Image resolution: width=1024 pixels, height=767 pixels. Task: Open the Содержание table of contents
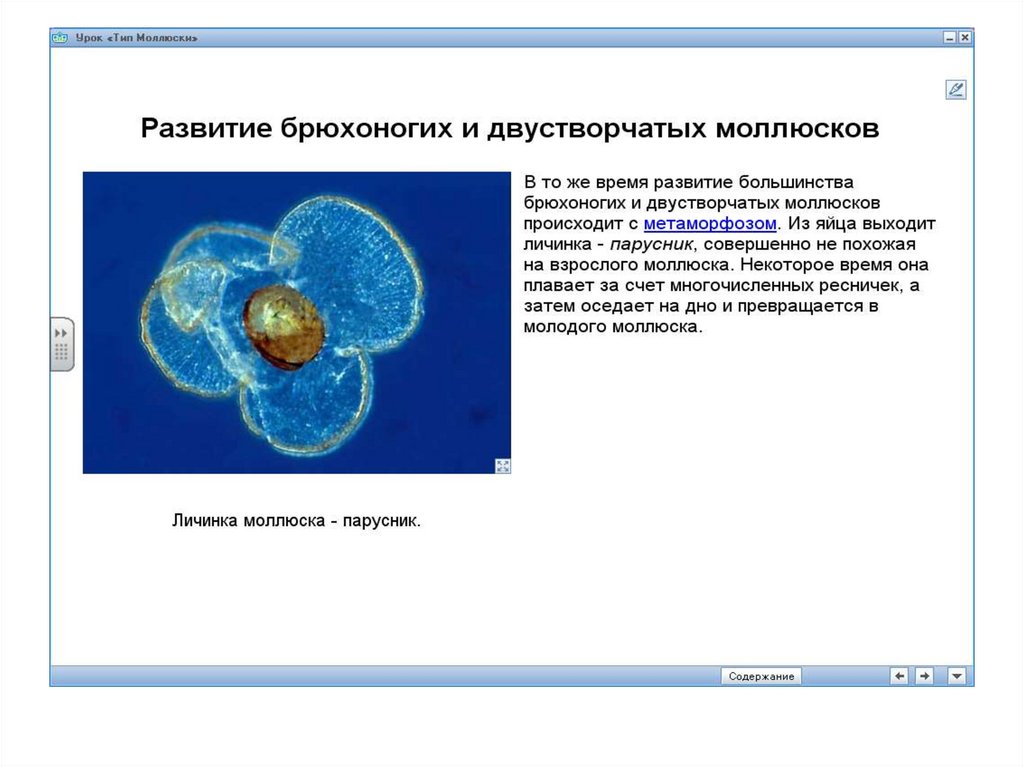point(761,676)
